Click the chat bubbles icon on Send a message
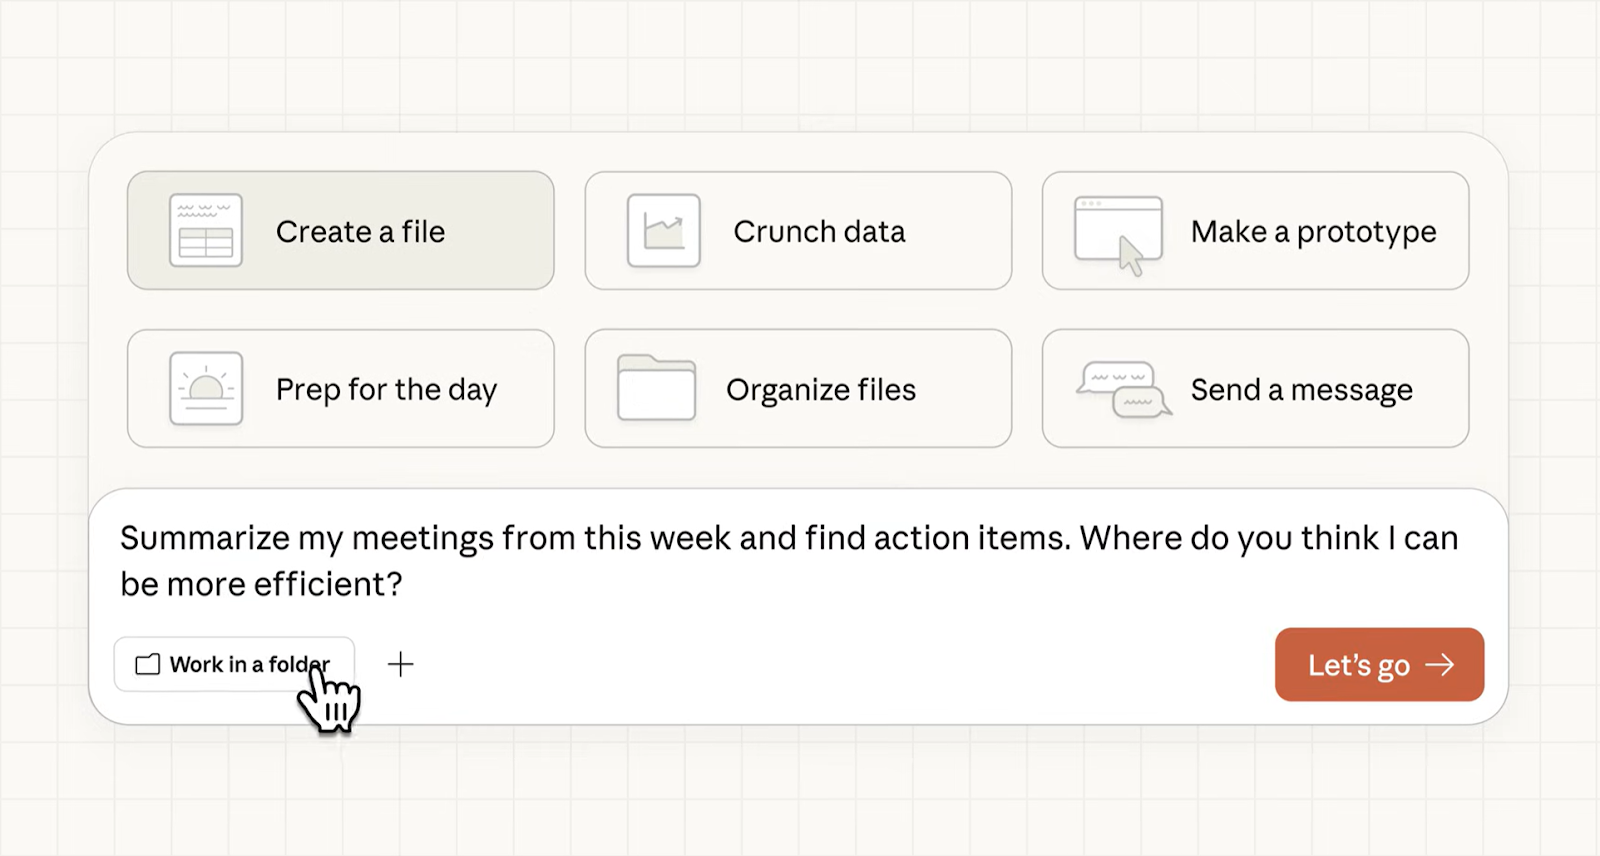 (x=1124, y=389)
